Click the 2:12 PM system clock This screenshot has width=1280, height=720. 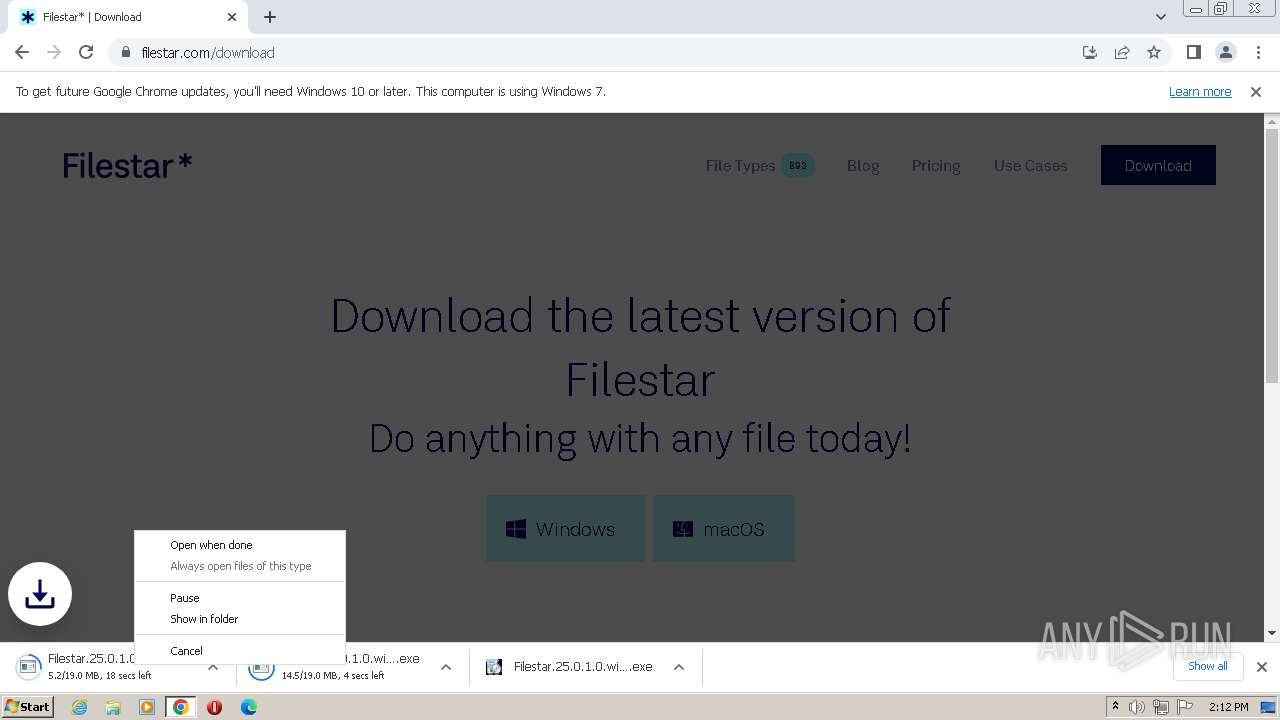(x=1228, y=707)
